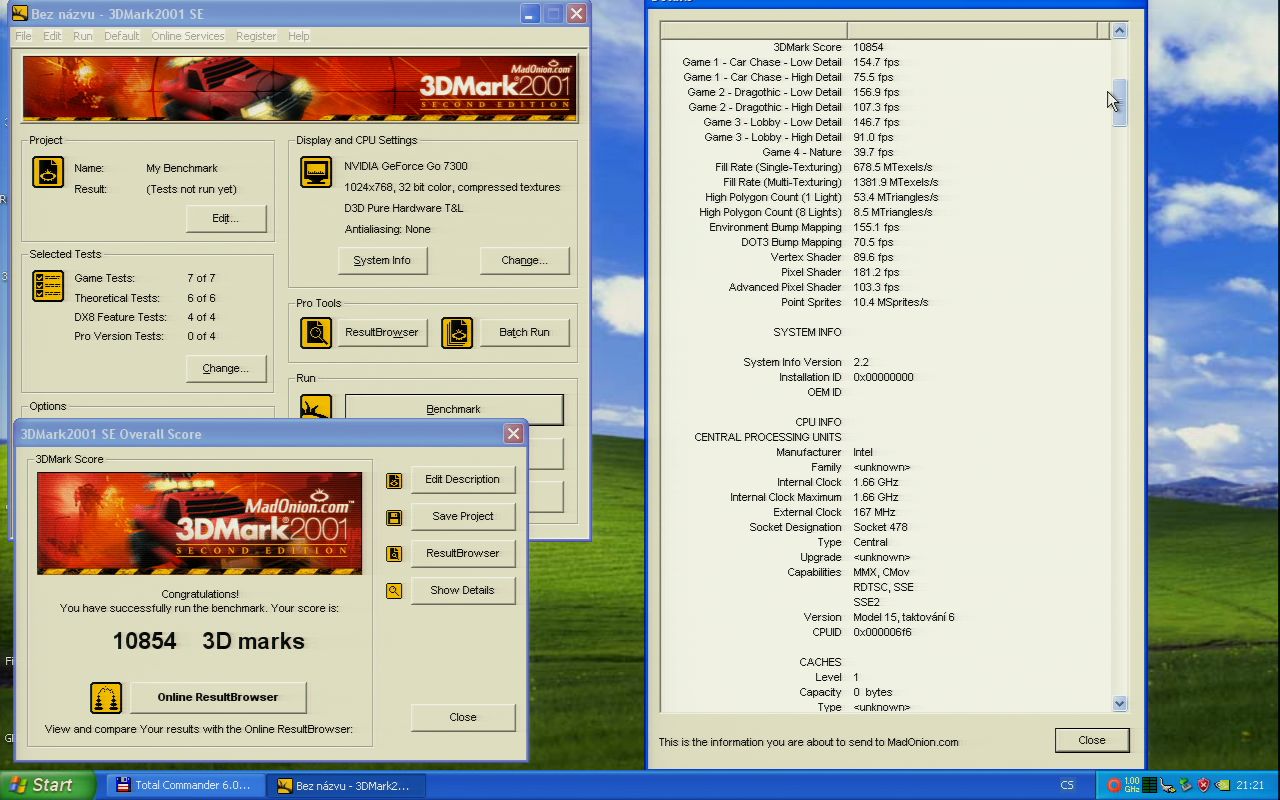Viewport: 1280px width, 800px height.
Task: Click the 3DMark2001 taskbar button
Action: (x=345, y=785)
